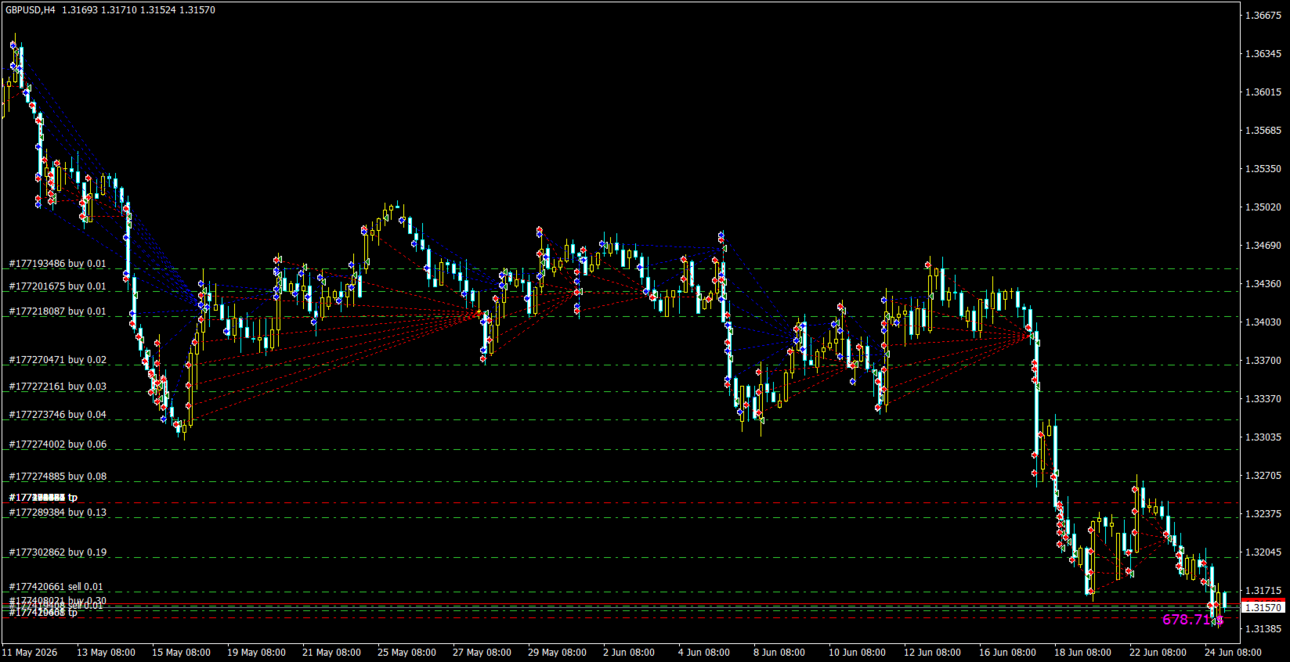The width and height of the screenshot is (1290, 662).
Task: Click price scale value 1.34030
Action: [1263, 322]
